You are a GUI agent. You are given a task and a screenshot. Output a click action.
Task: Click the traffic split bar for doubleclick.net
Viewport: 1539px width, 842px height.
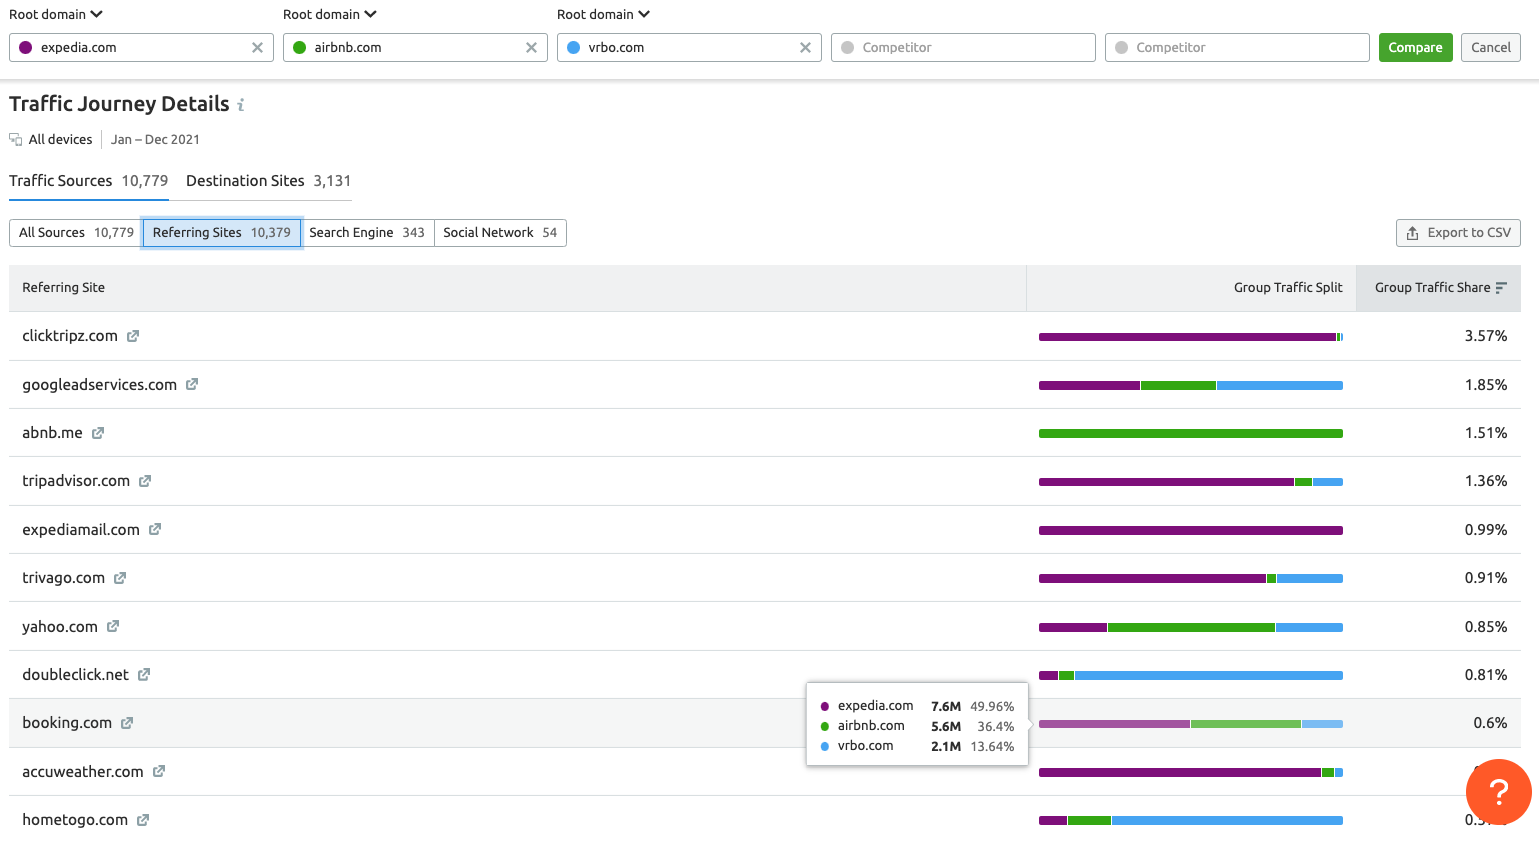pos(1191,676)
